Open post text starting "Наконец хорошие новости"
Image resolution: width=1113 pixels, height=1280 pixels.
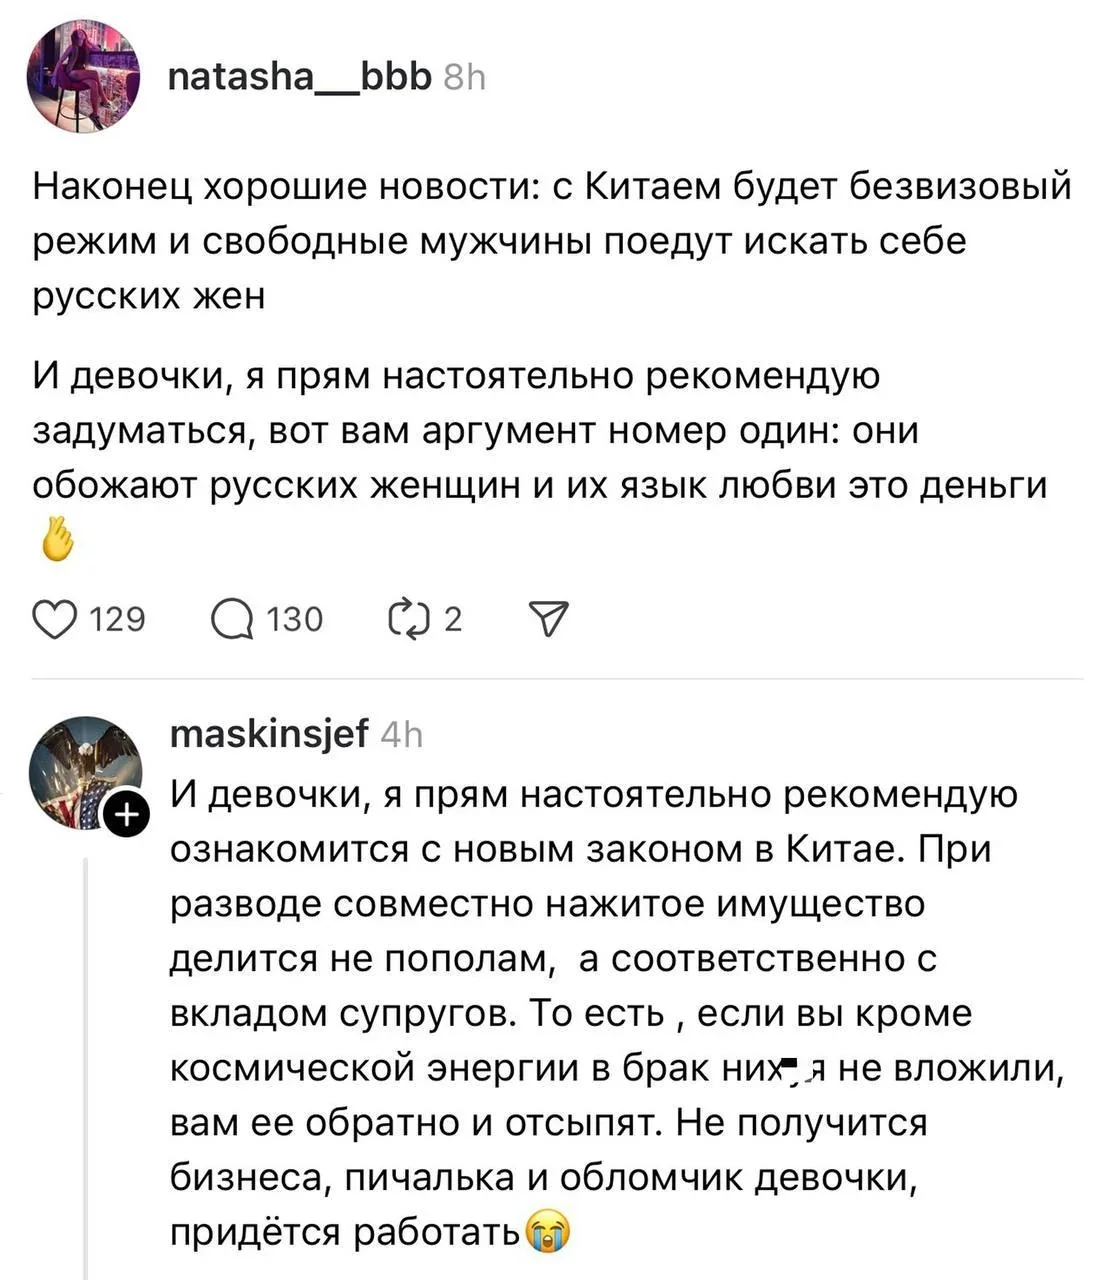[x=550, y=241]
